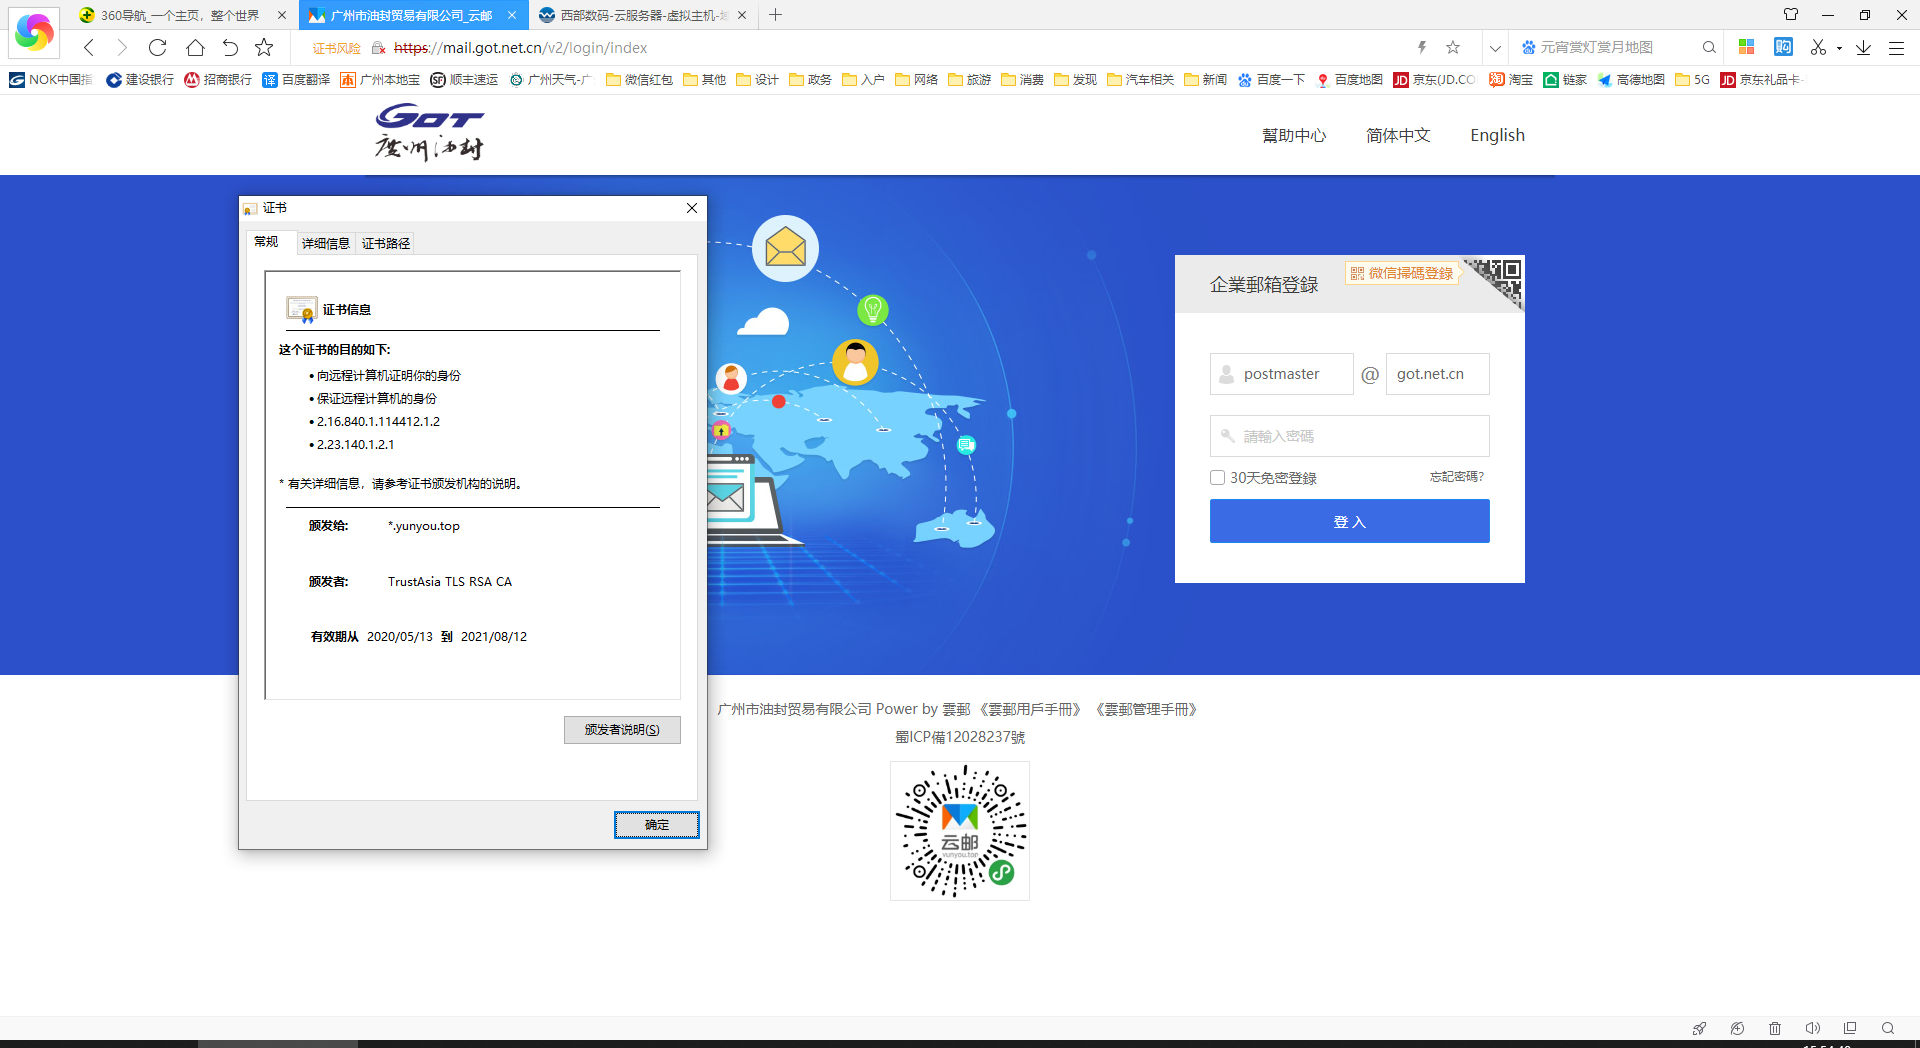Click the 确定 button in certificate dialog
This screenshot has width=1920, height=1048.
[x=656, y=825]
